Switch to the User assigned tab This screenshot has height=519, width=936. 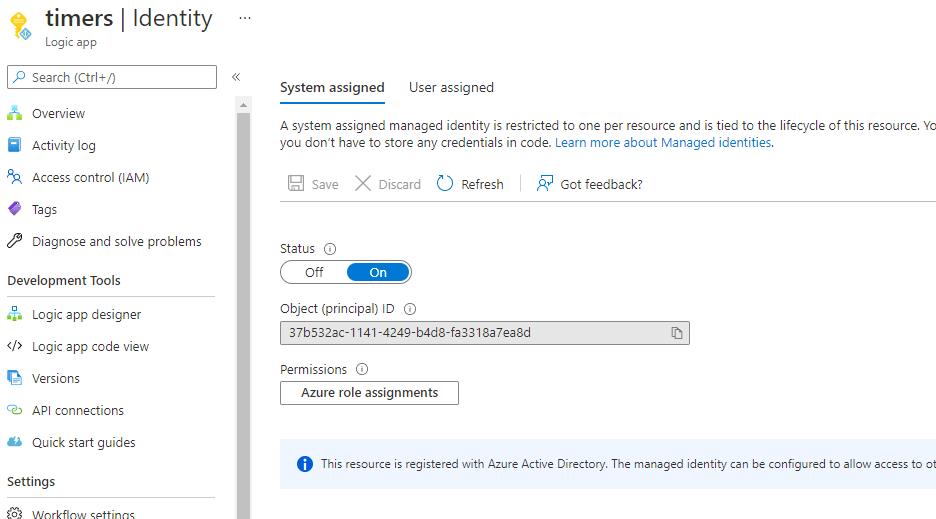[451, 87]
